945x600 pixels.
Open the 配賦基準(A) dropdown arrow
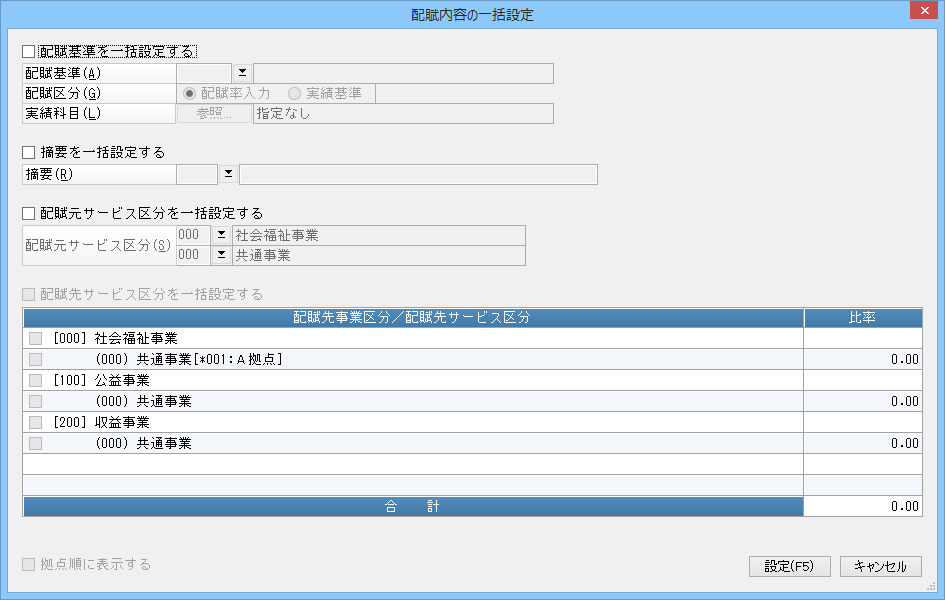coord(242,73)
